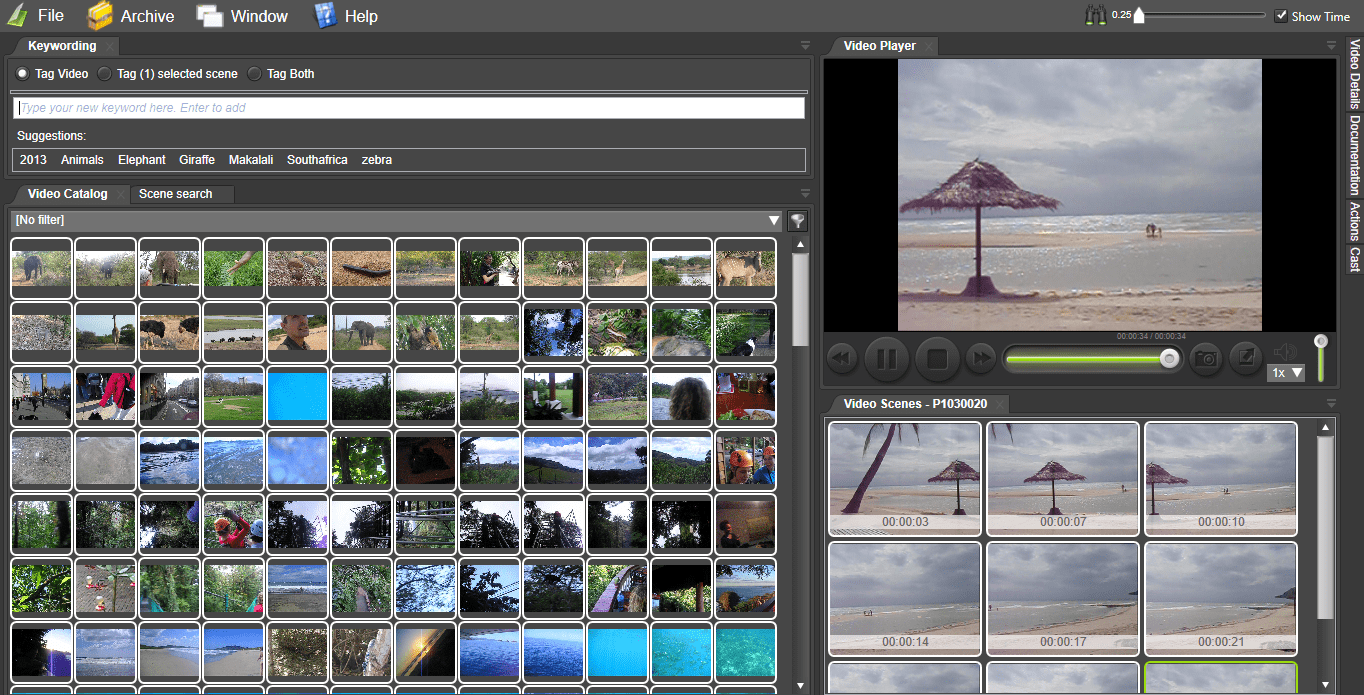Add the suggested keyword Makalali

[x=251, y=160]
